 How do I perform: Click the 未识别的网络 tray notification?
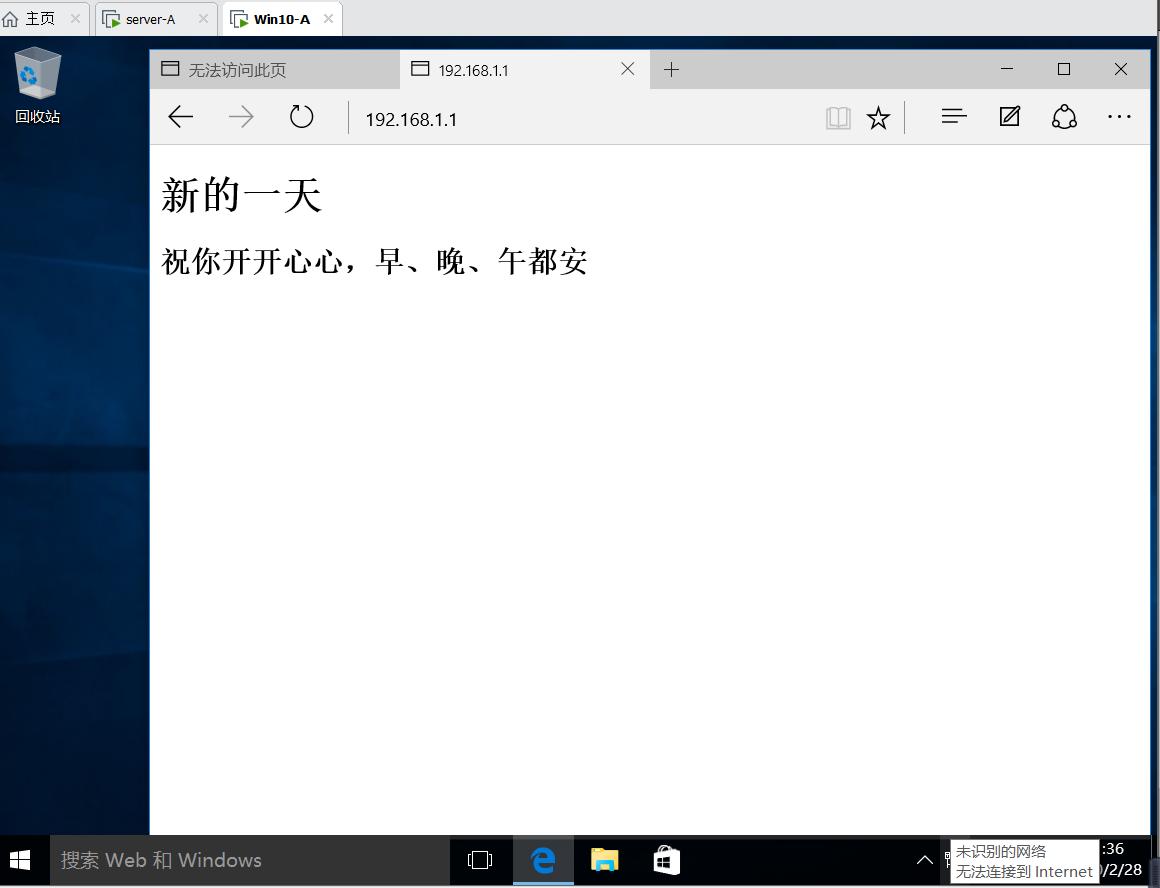pyautogui.click(x=1023, y=861)
